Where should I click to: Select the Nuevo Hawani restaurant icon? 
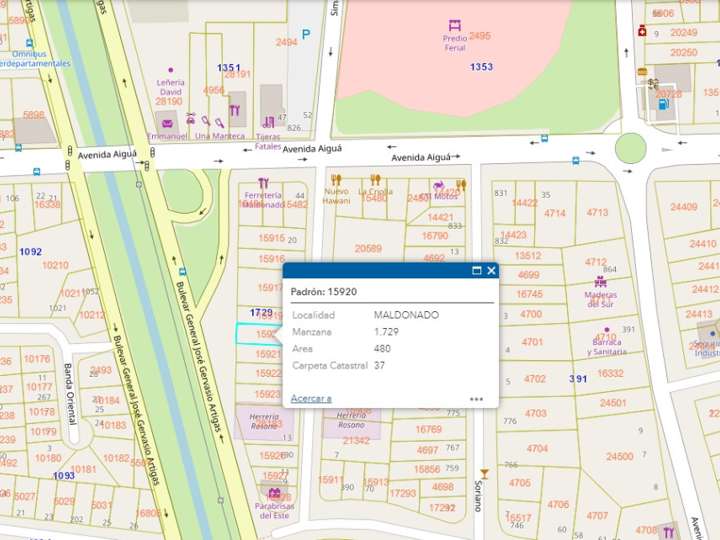click(x=336, y=179)
